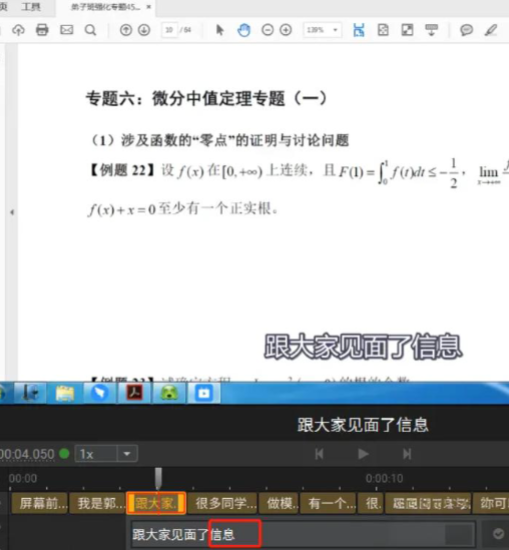Edit the caption text 跟大家见面了信息
509x550 pixels.
[303, 535]
